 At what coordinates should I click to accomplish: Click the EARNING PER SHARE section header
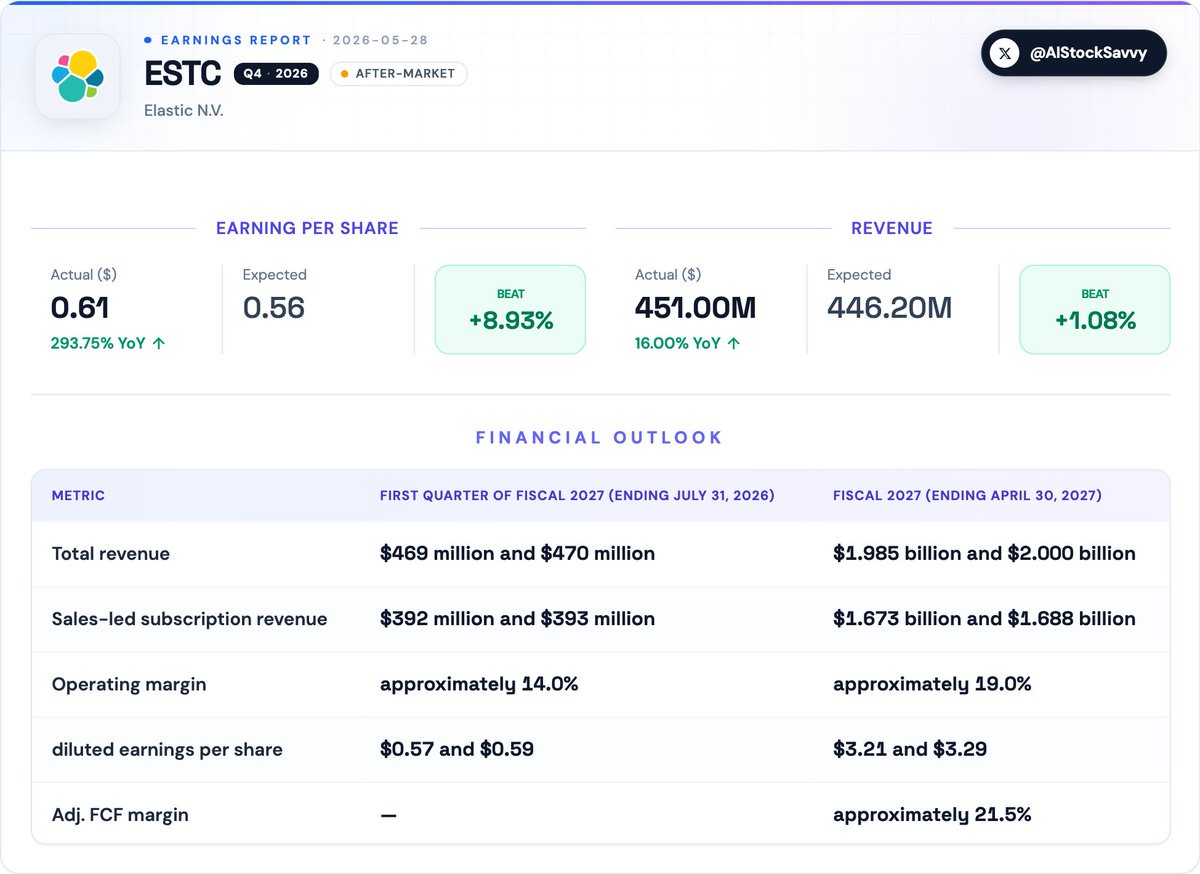pos(307,228)
